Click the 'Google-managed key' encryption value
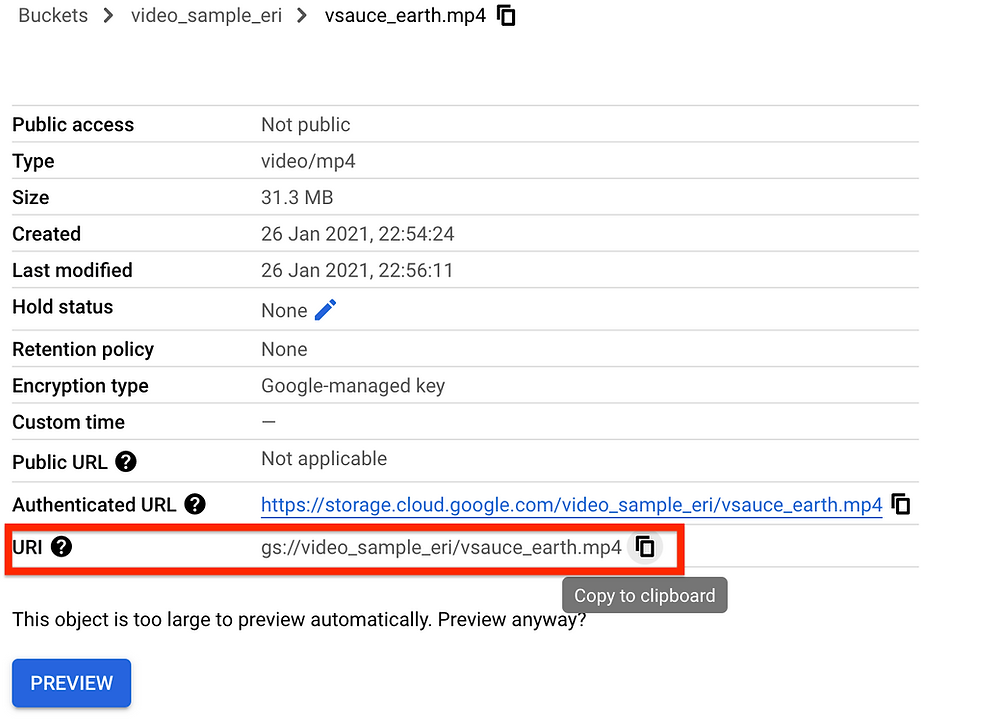The width and height of the screenshot is (1000, 724). (353, 385)
